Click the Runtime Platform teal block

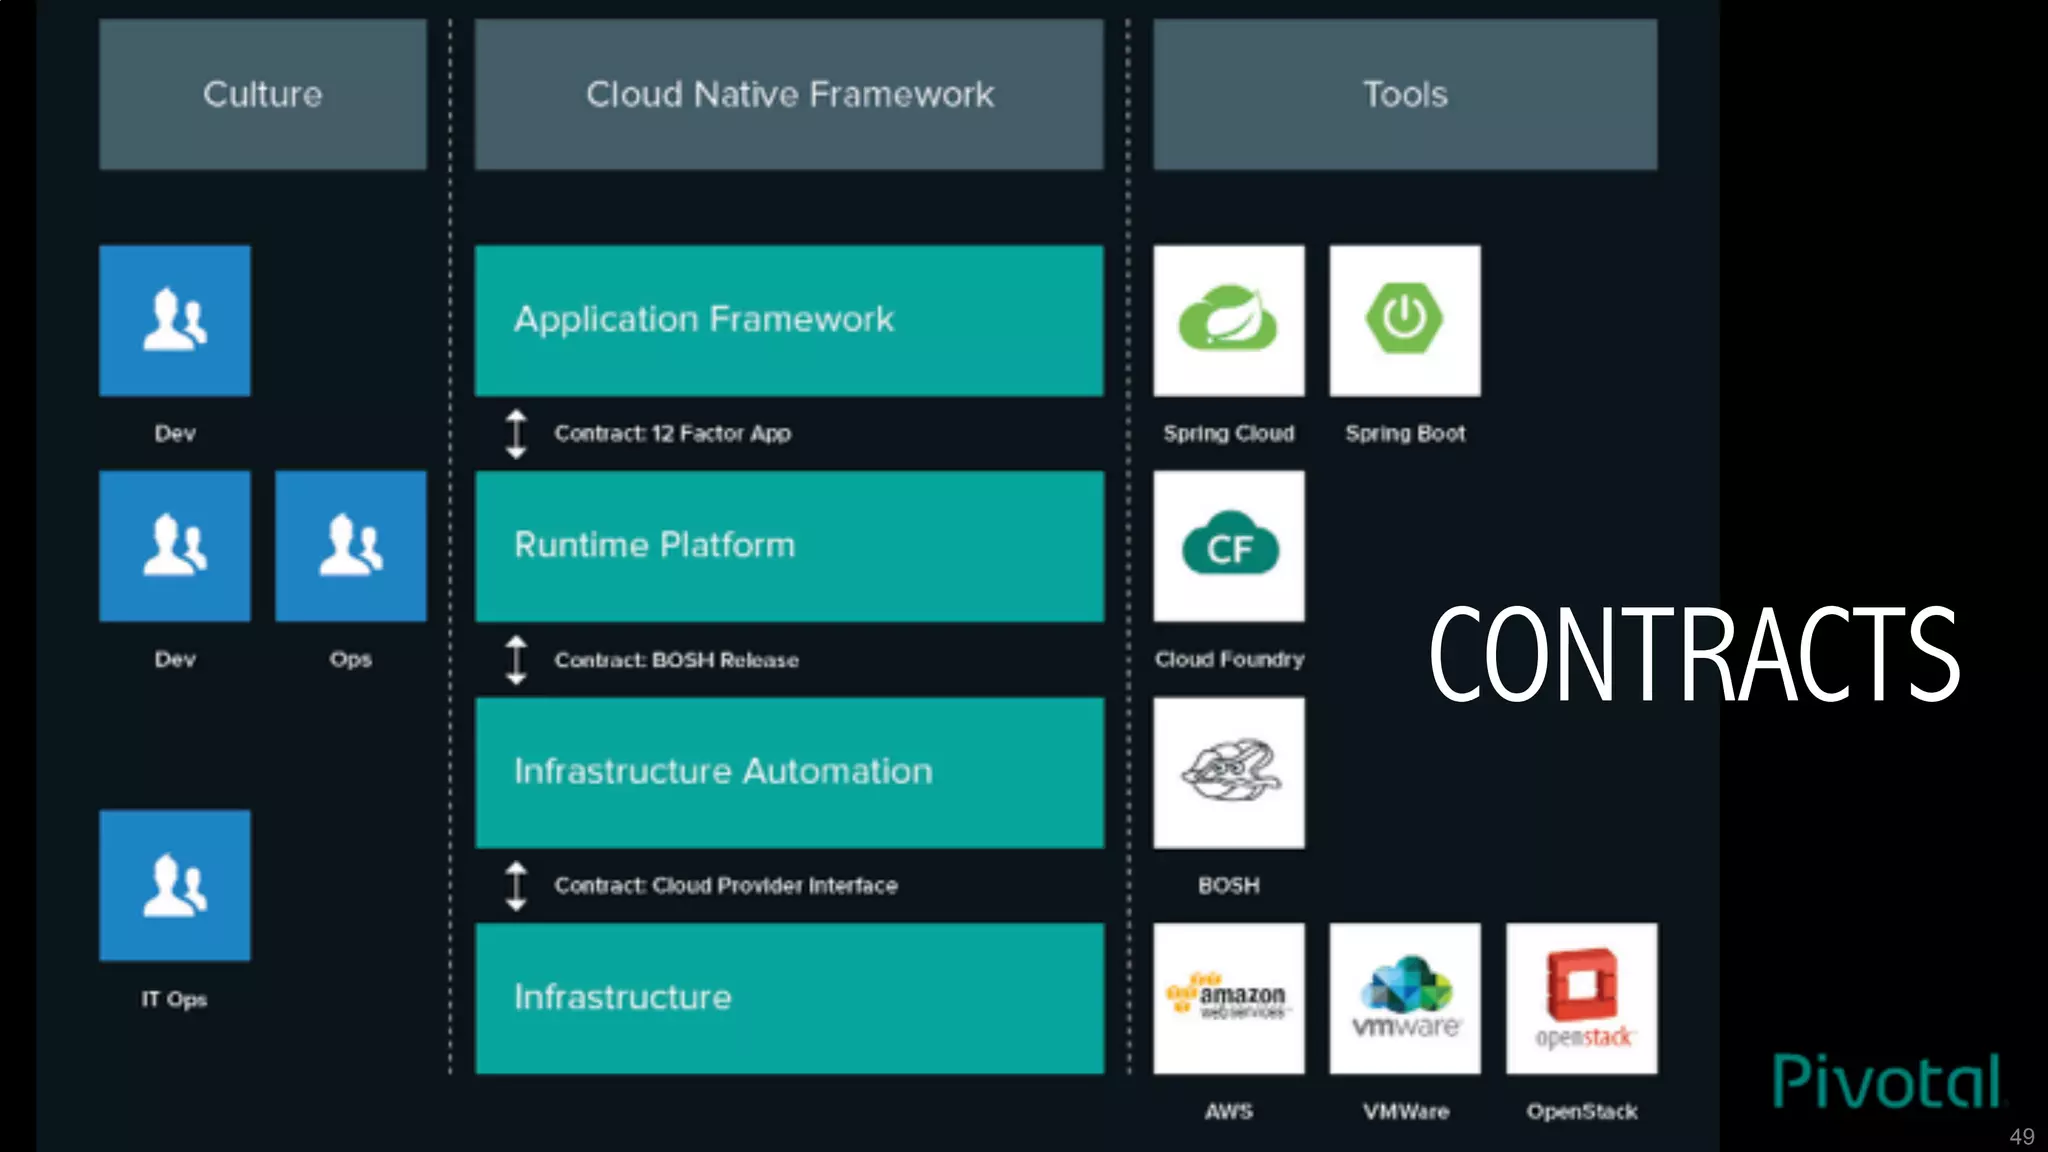coord(789,546)
